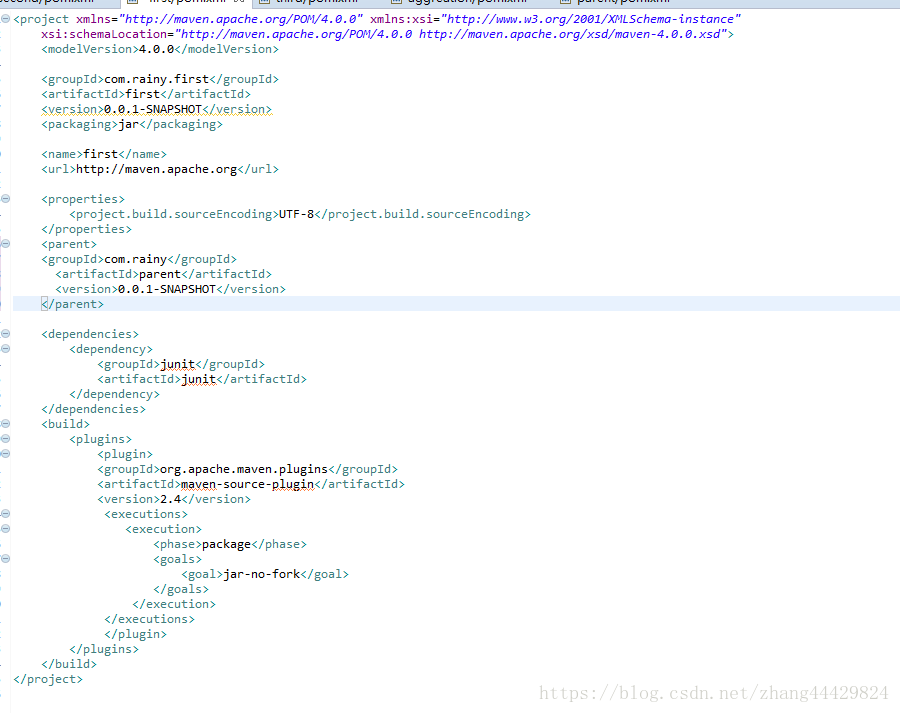Click the closing plugins tag
This screenshot has height=713, width=900.
pyautogui.click(x=104, y=649)
